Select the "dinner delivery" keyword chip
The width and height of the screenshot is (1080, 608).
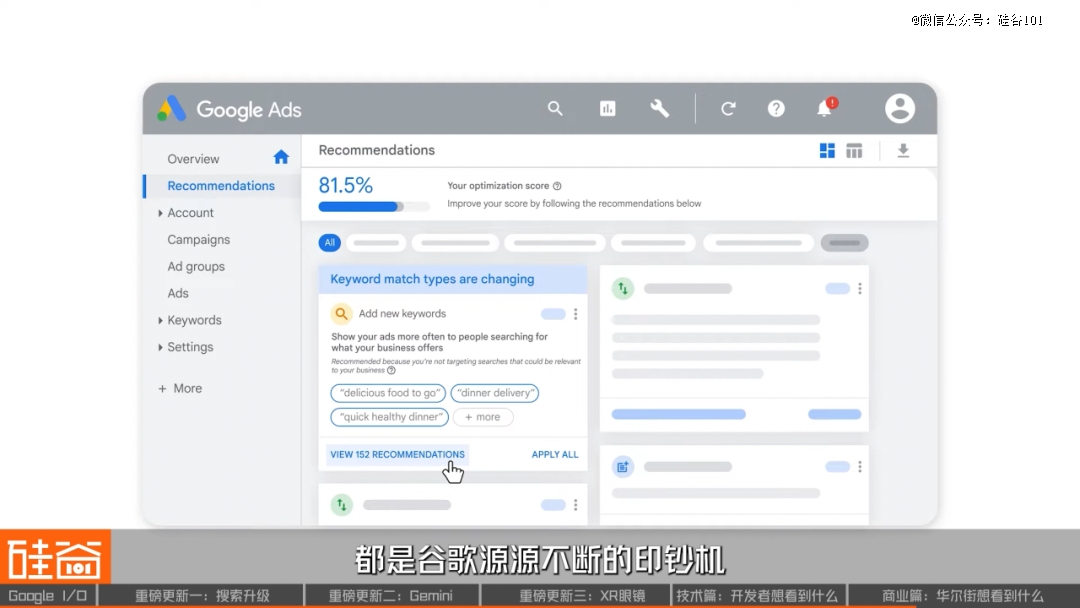495,393
